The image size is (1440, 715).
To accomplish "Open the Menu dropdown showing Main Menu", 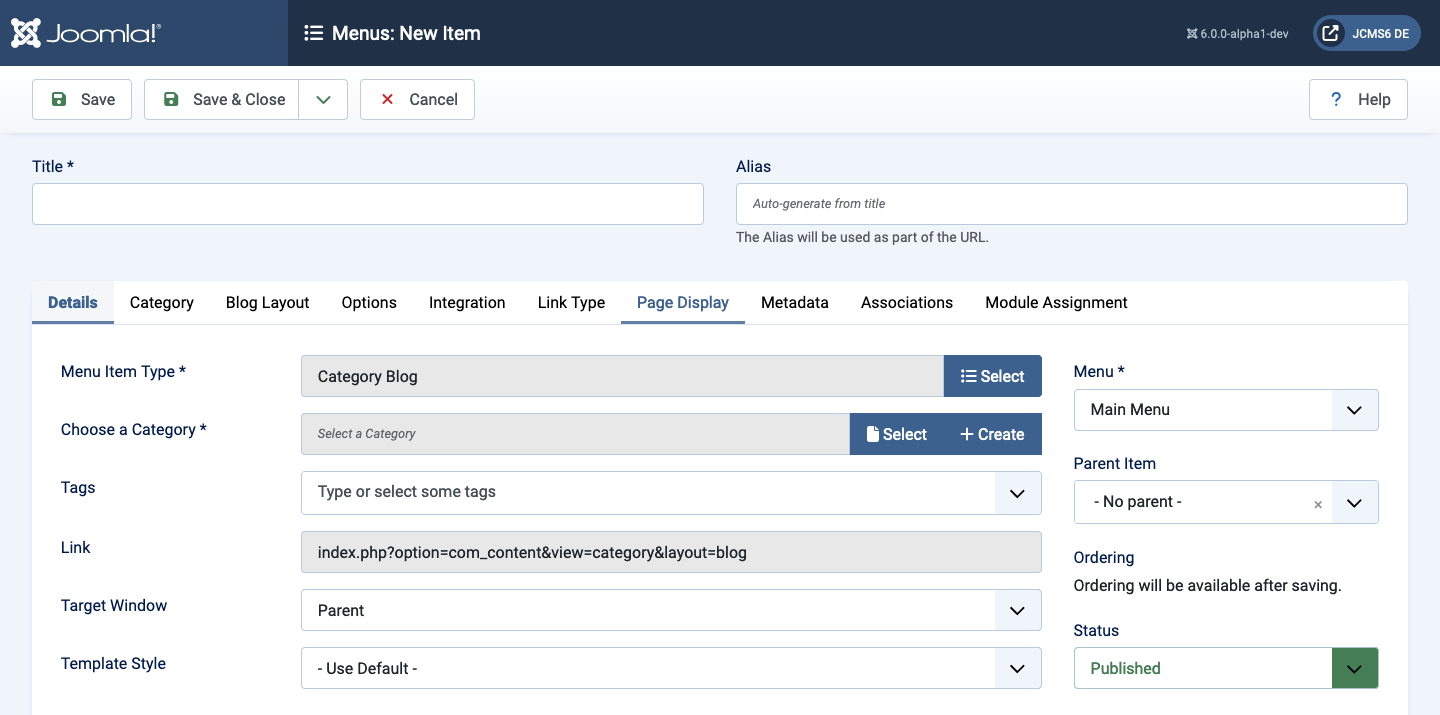I will [1226, 410].
